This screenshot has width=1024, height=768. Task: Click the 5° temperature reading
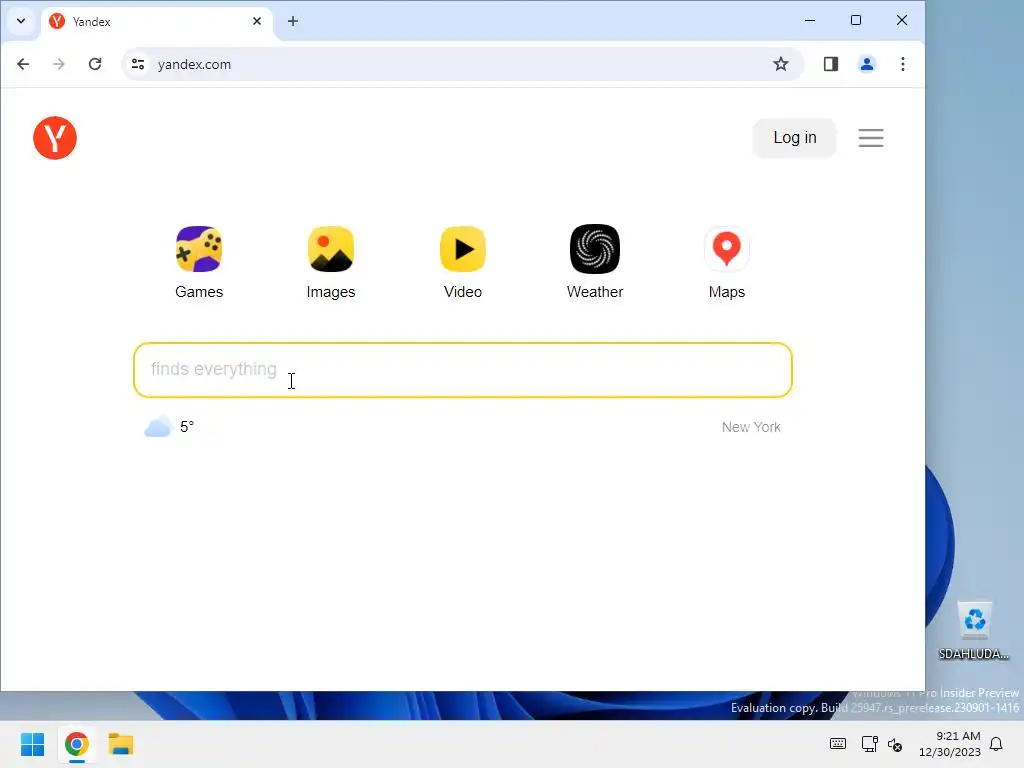tap(187, 426)
